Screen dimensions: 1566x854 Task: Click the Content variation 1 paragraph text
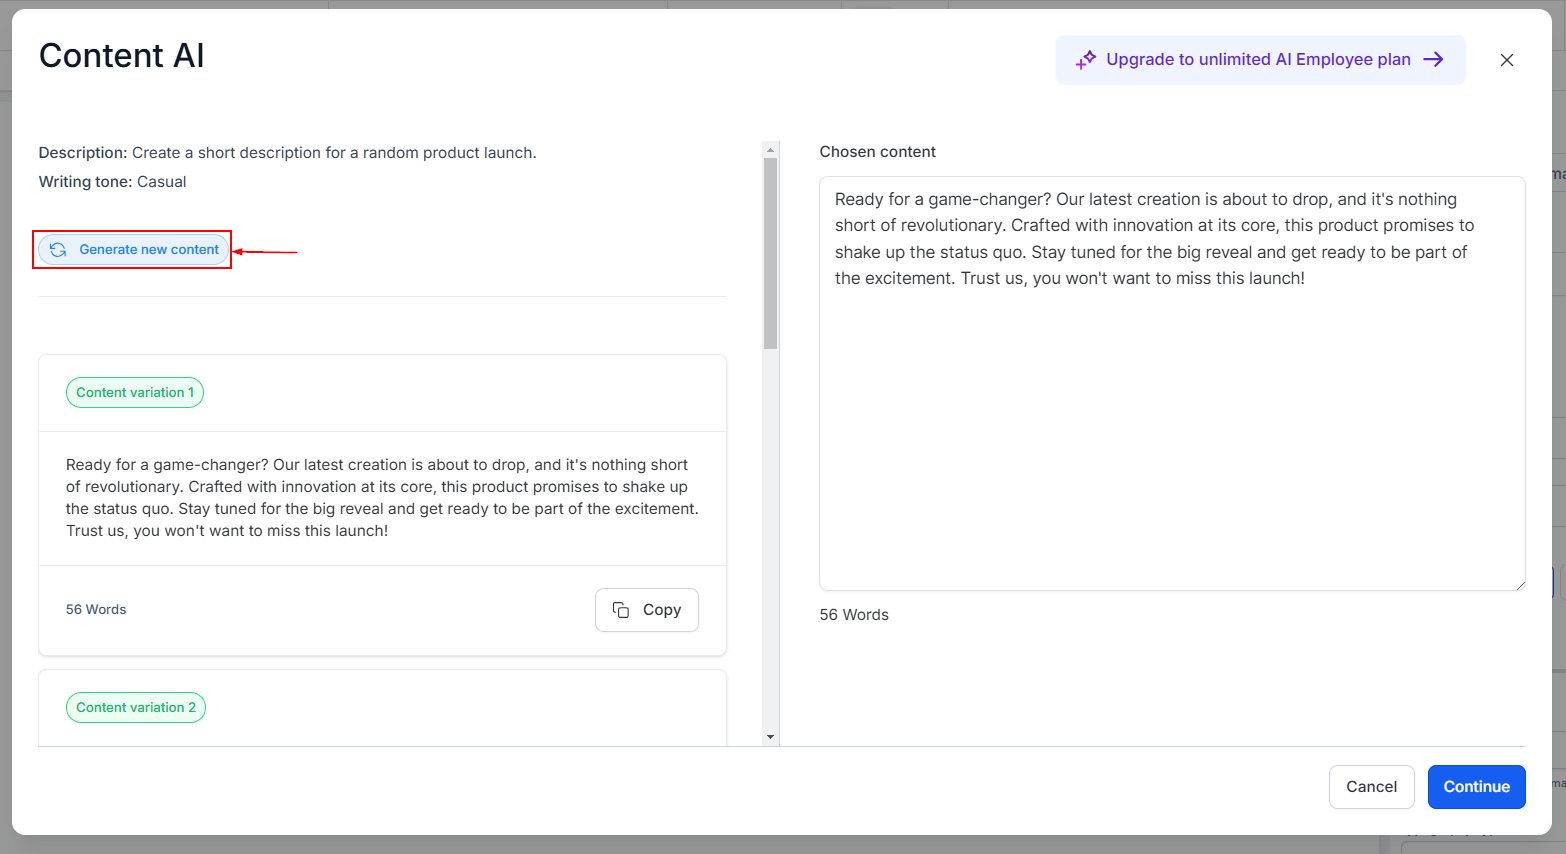click(x=382, y=498)
